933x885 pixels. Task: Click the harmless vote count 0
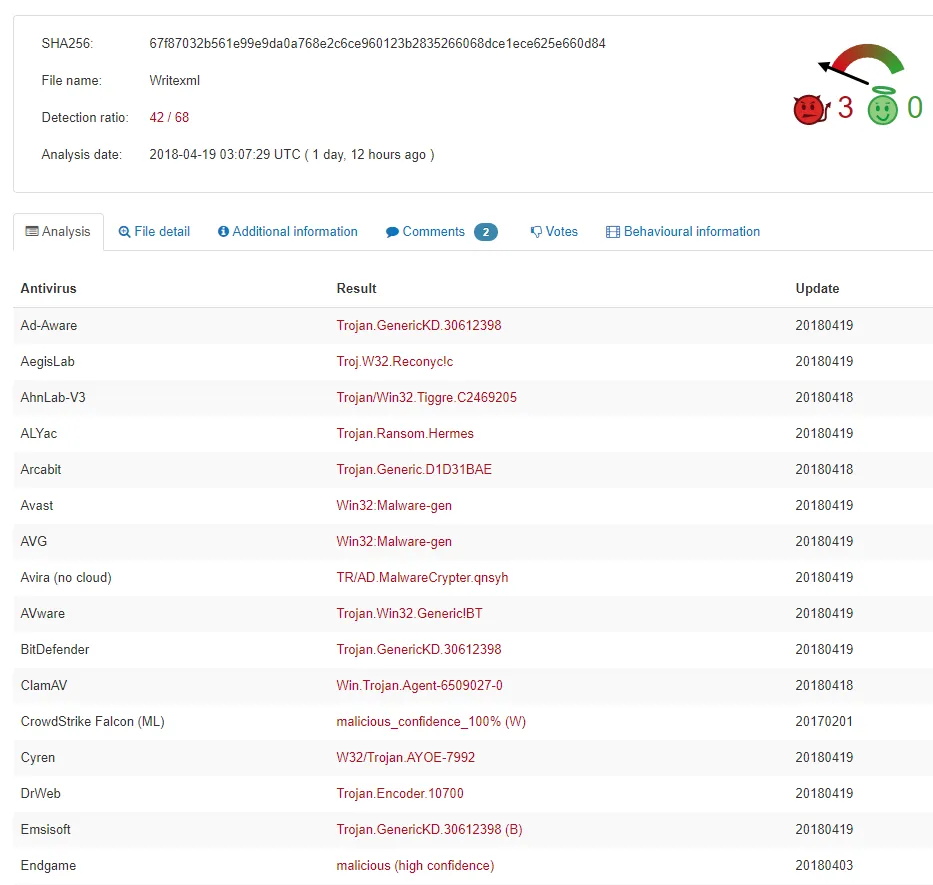coord(915,108)
